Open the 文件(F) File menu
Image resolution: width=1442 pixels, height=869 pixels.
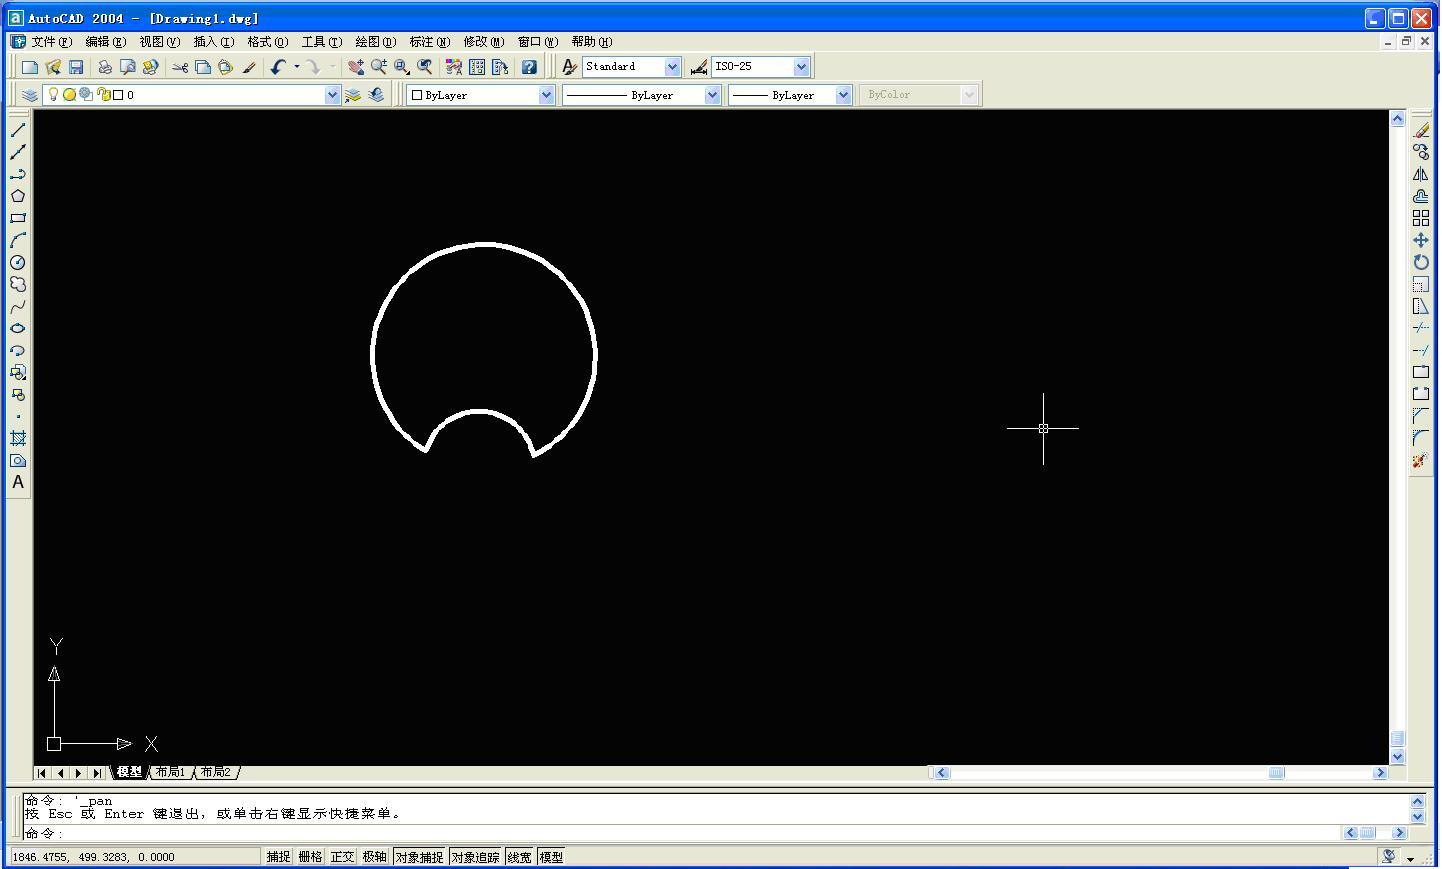coord(52,42)
